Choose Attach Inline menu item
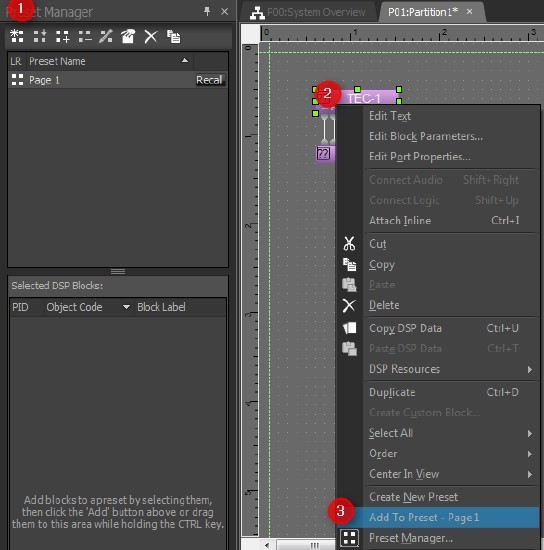544x550 pixels. 438,220
